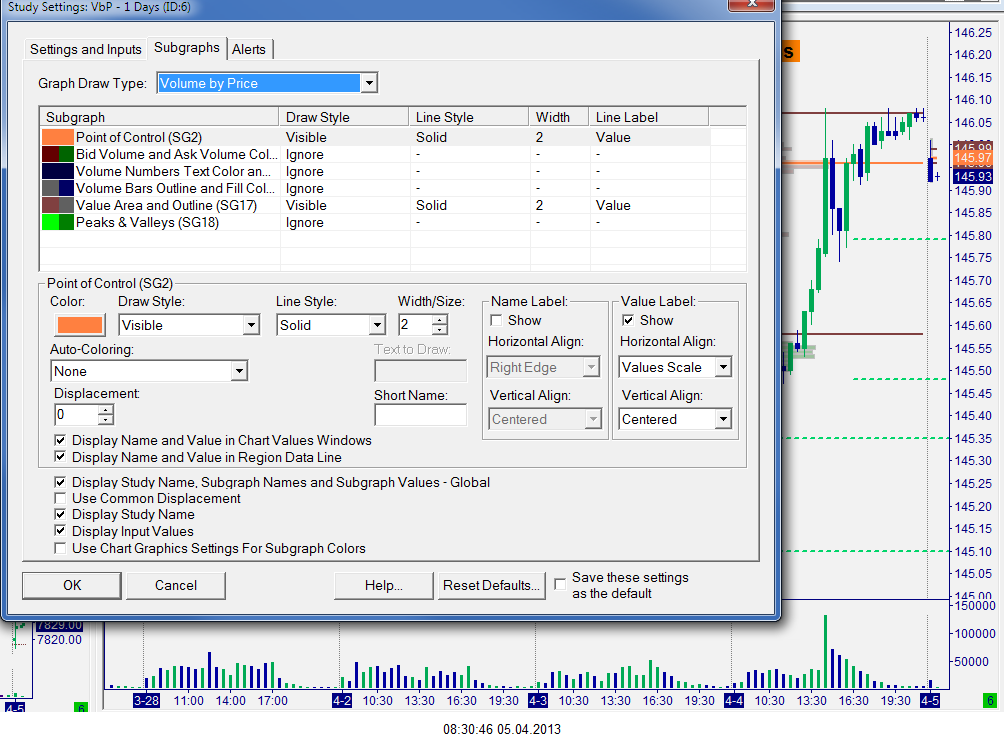Open the Alerts tab

249,49
